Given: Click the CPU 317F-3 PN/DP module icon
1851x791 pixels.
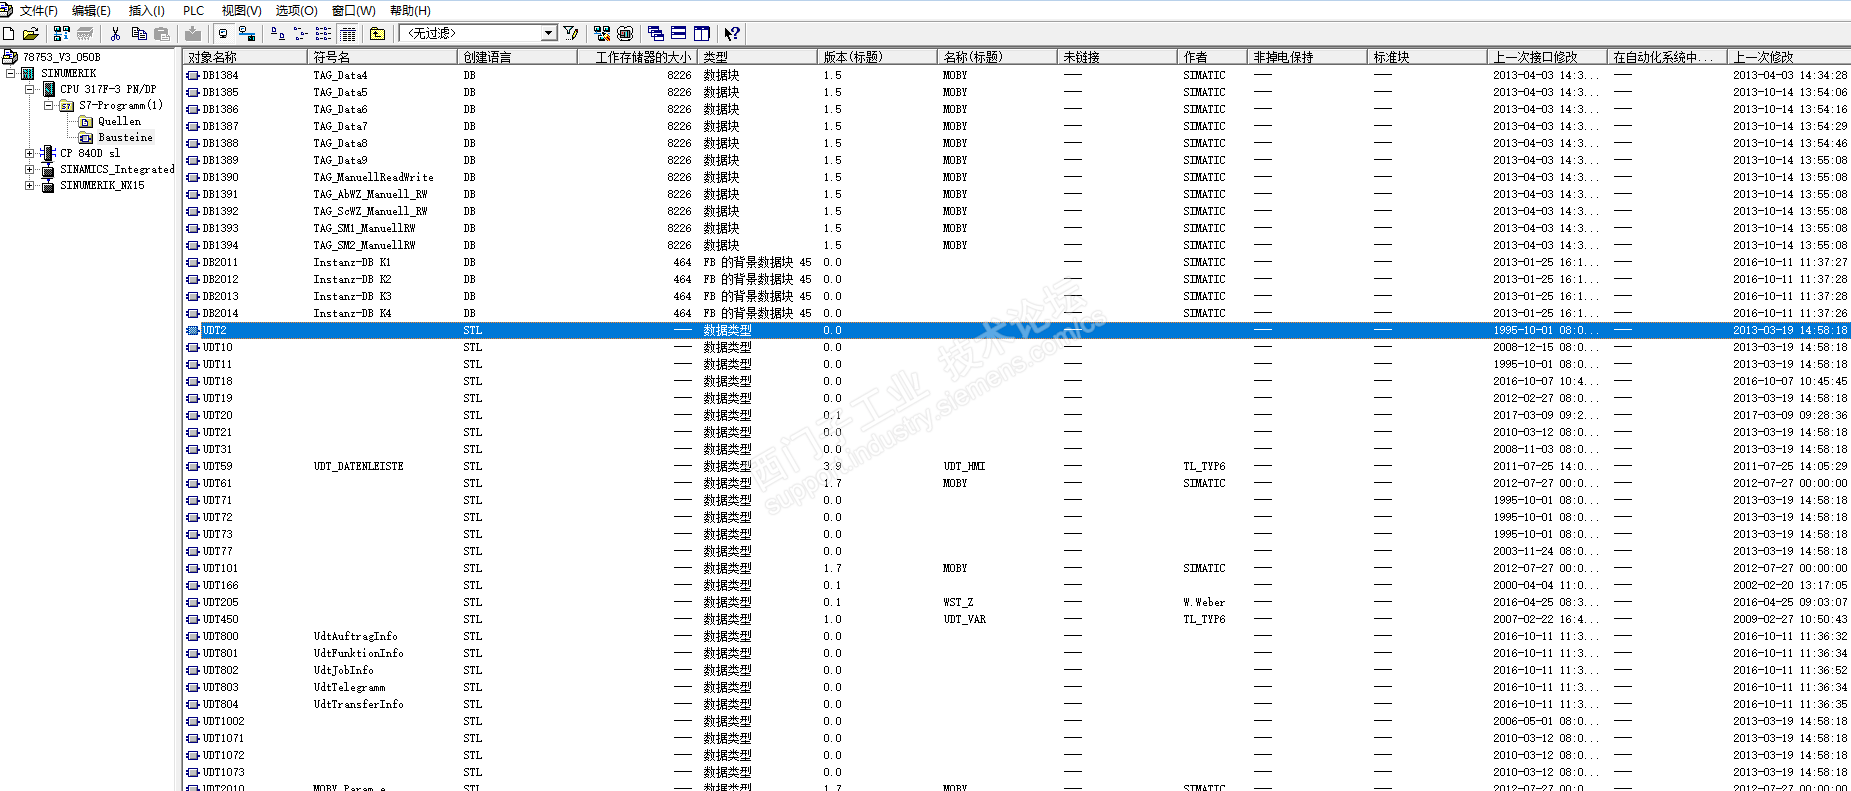Looking at the screenshot, I should click(49, 89).
